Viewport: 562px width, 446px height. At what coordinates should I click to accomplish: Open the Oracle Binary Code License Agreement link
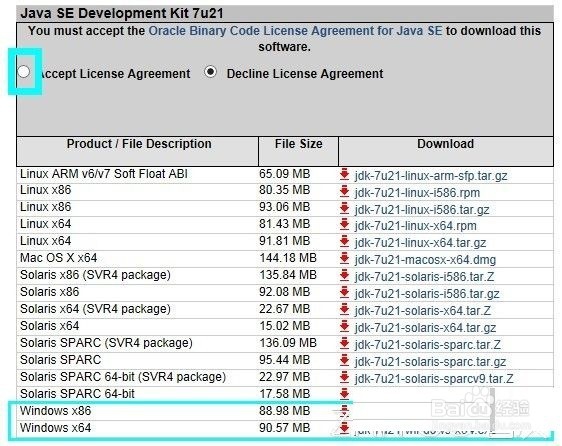295,30
